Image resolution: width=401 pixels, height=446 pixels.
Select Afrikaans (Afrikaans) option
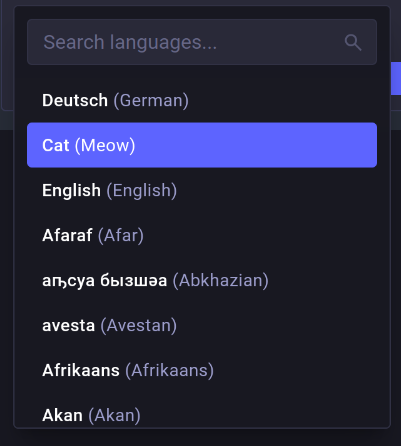[x=202, y=370]
